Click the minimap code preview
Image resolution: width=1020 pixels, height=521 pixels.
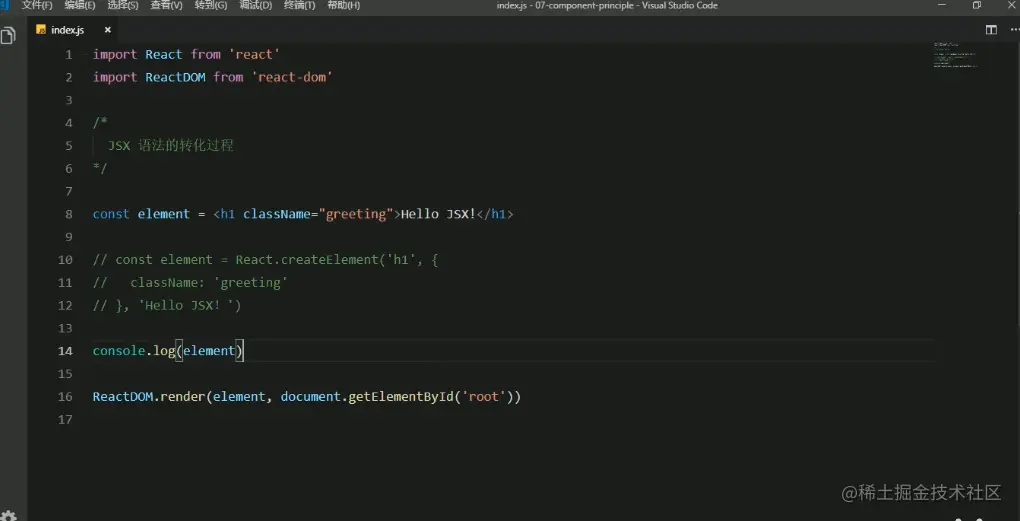[x=955, y=56]
